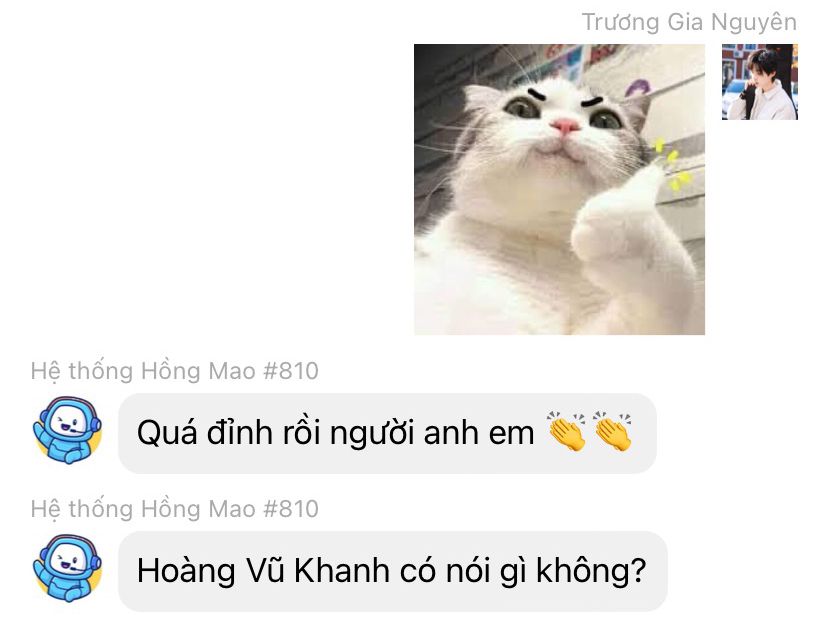
Task: Click the #810 tag above the "Quá đỉnh rồi" message
Action: tap(291, 371)
